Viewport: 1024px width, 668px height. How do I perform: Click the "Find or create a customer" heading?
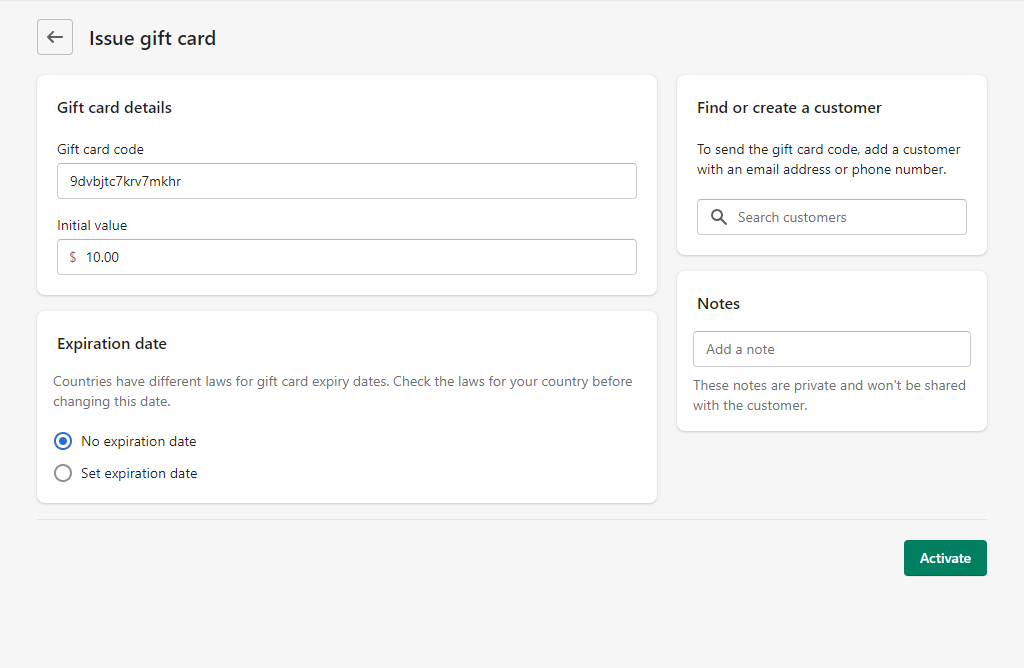[789, 107]
